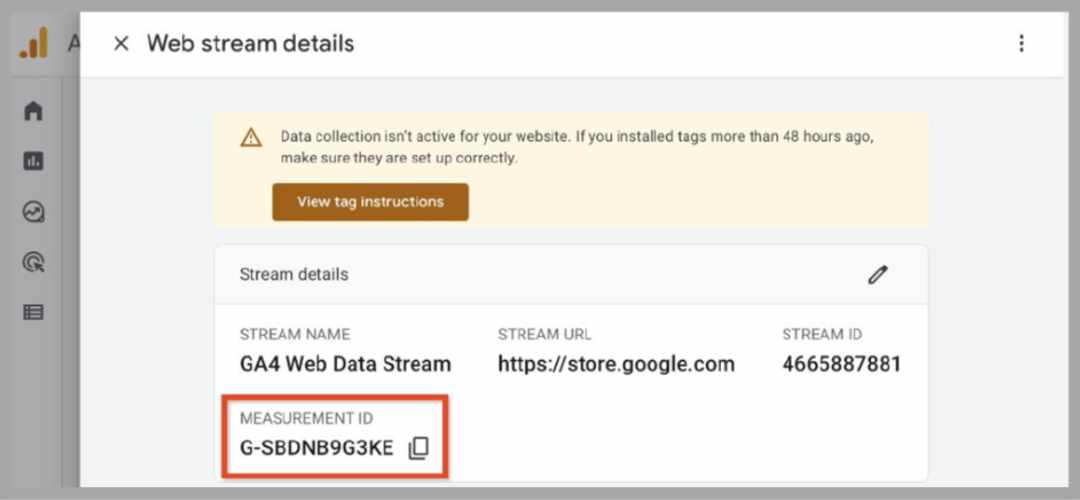Click the warning triangle icon
The height and width of the screenshot is (500, 1080).
[x=251, y=138]
